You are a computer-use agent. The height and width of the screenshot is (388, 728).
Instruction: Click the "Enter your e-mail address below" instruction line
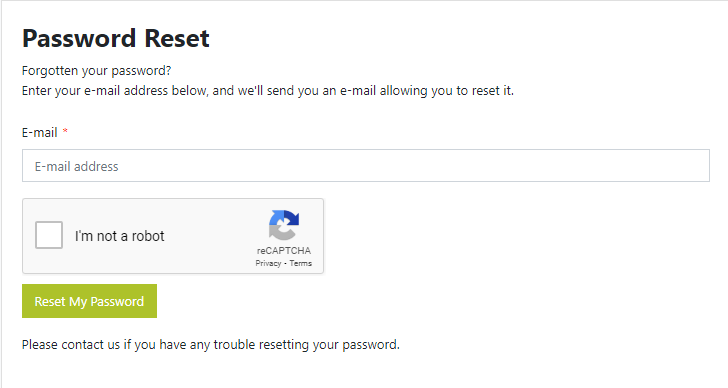point(268,91)
